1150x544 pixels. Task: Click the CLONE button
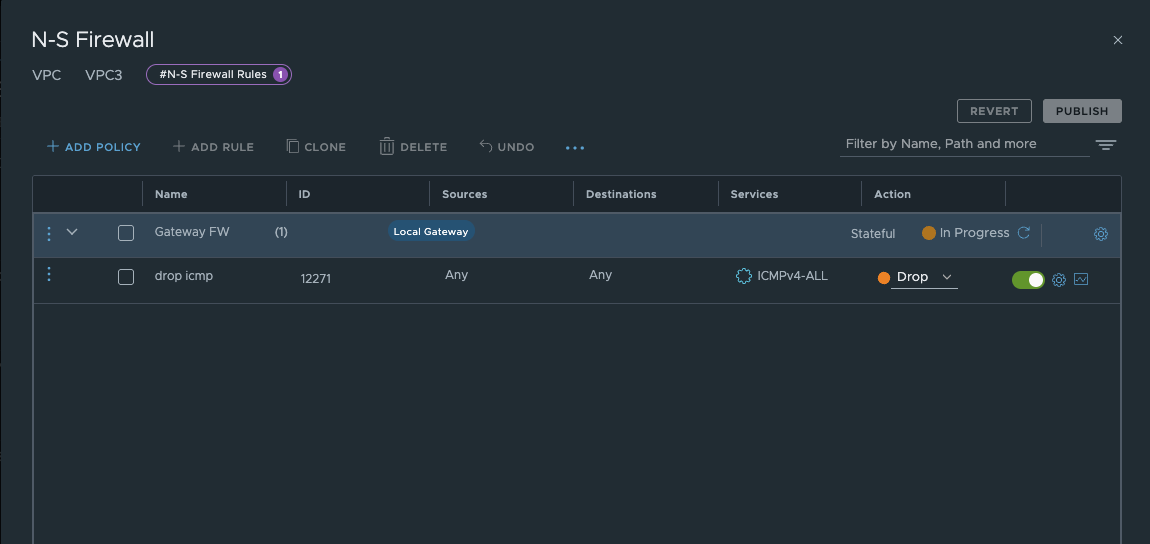[316, 147]
